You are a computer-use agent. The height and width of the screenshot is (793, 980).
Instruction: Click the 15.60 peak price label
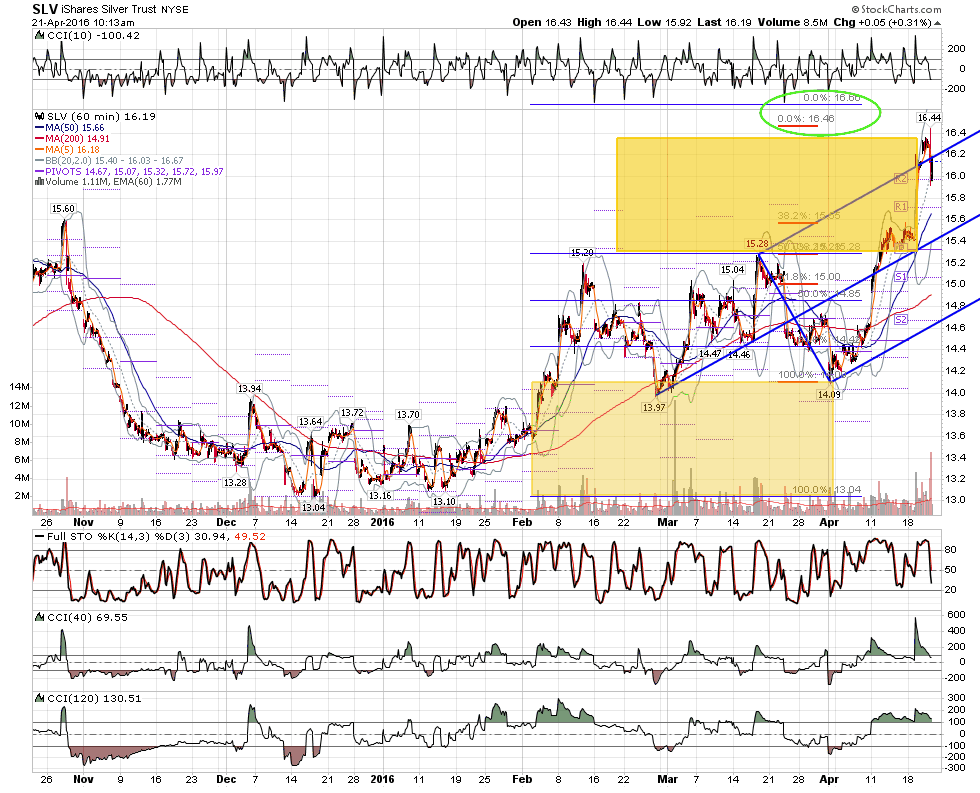pos(63,209)
